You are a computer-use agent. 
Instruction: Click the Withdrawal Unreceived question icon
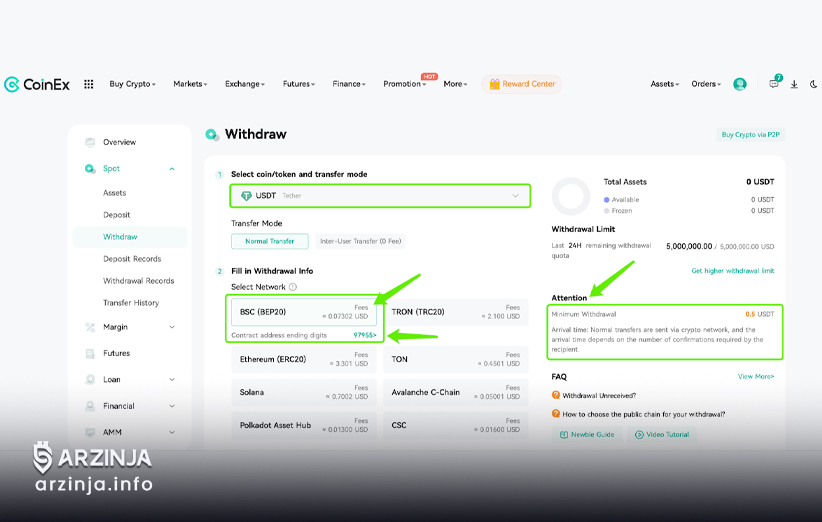coord(556,395)
